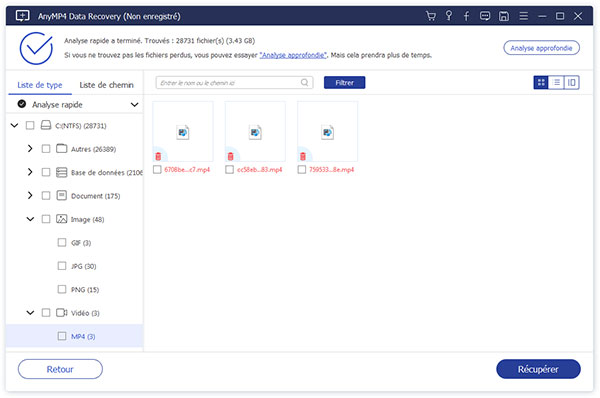Follow the "Analyse approfondie" hyperlink
Viewport: 600px width, 398px height.
[x=293, y=55]
